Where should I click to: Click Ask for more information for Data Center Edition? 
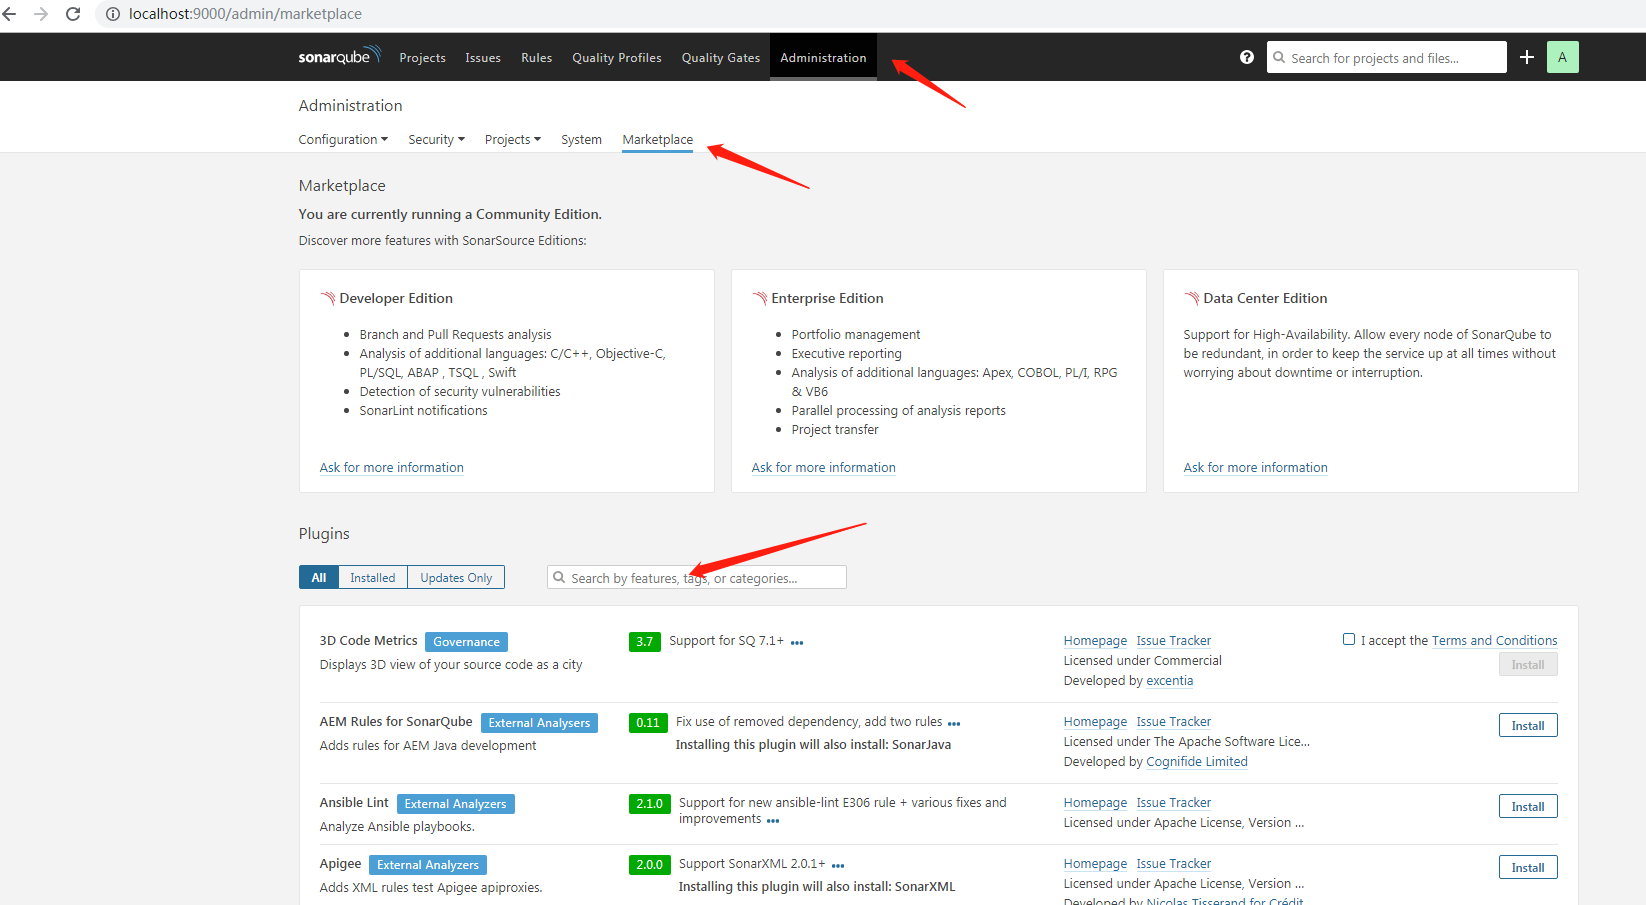tap(1256, 467)
